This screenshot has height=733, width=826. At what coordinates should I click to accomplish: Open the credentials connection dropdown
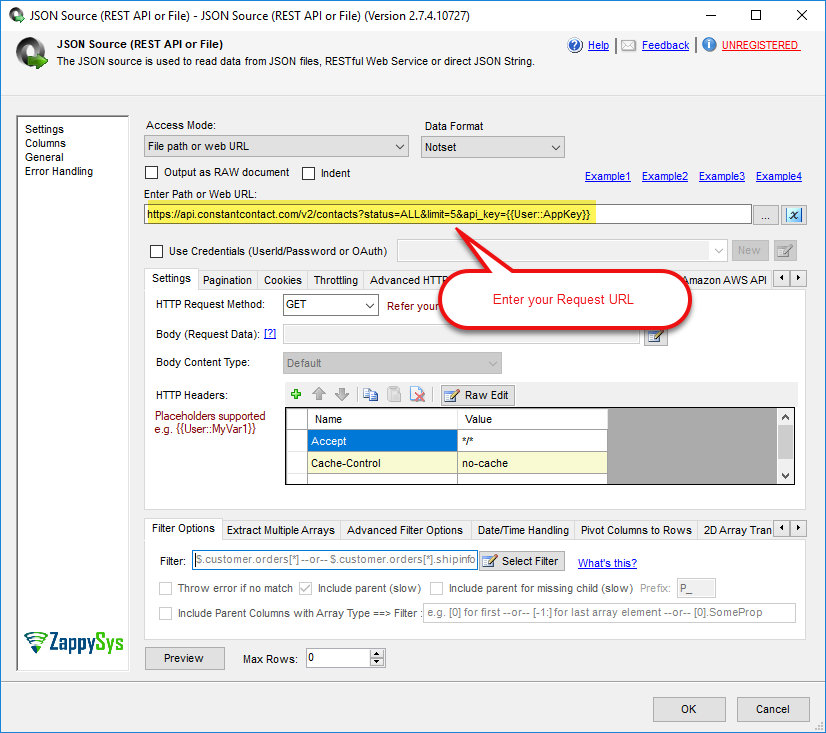click(x=562, y=251)
